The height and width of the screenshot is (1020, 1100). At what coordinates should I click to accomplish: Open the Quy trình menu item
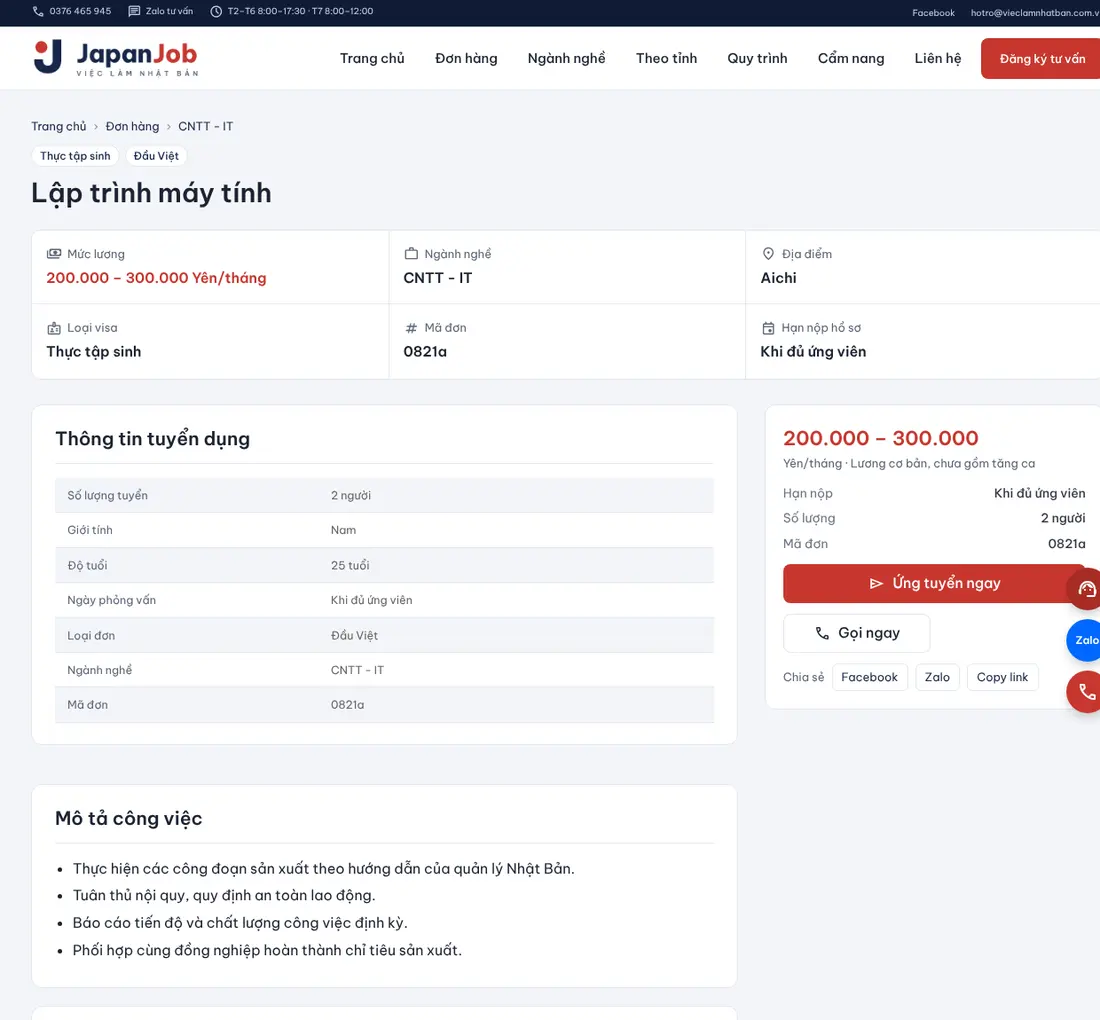pos(757,58)
